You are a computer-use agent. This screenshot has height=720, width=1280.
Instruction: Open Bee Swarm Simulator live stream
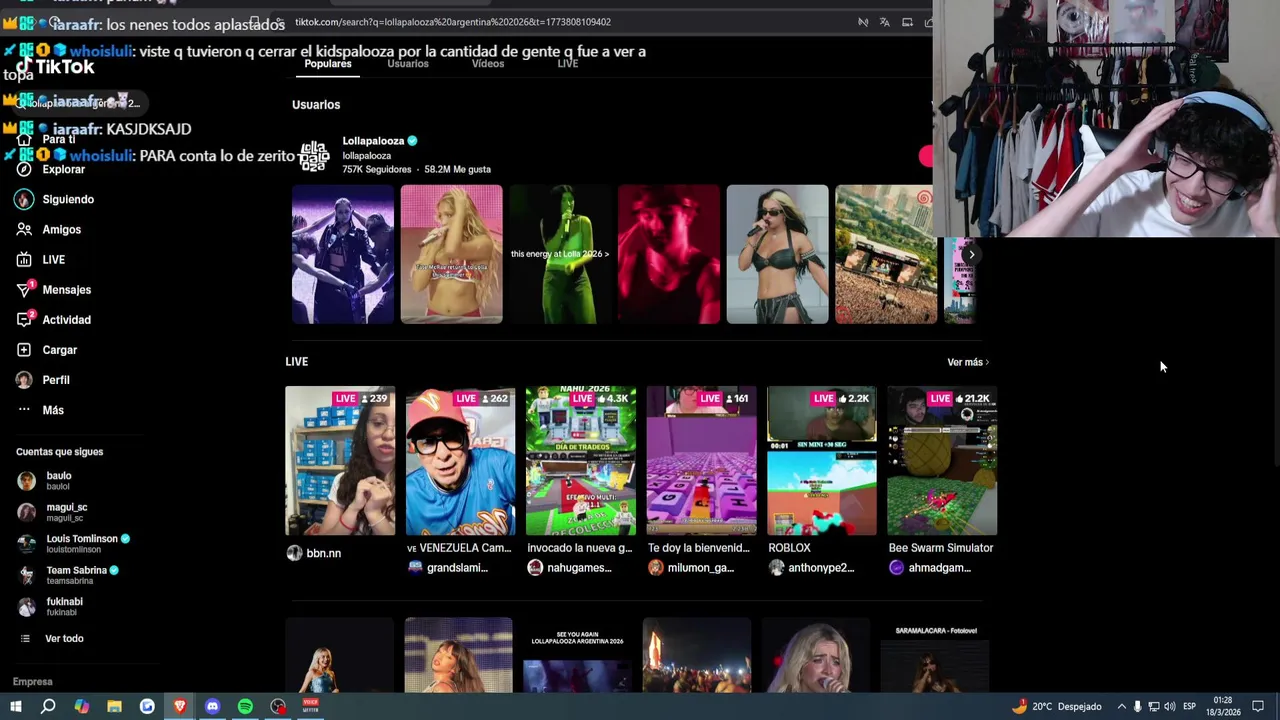[x=942, y=461]
